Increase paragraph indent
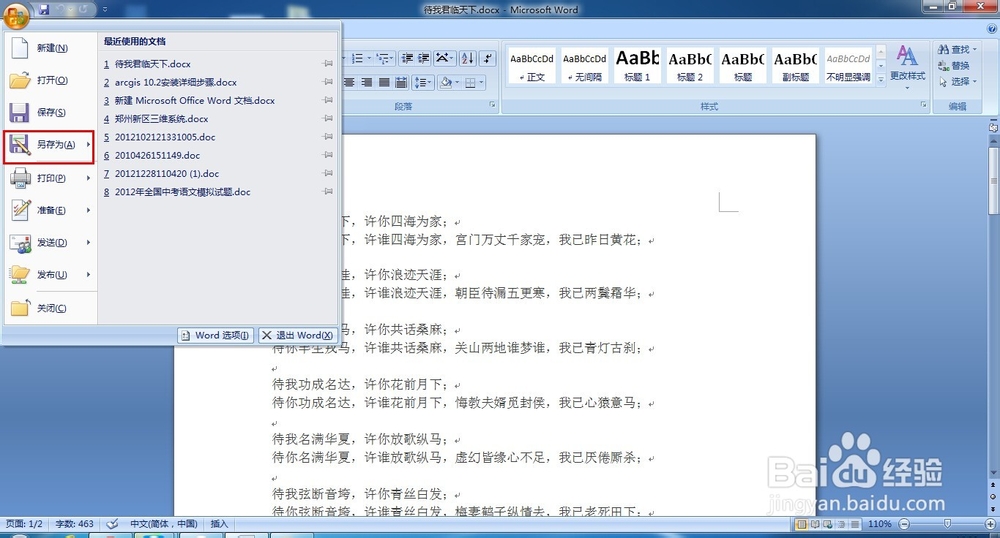Image resolution: width=1000 pixels, height=538 pixels. click(x=423, y=59)
